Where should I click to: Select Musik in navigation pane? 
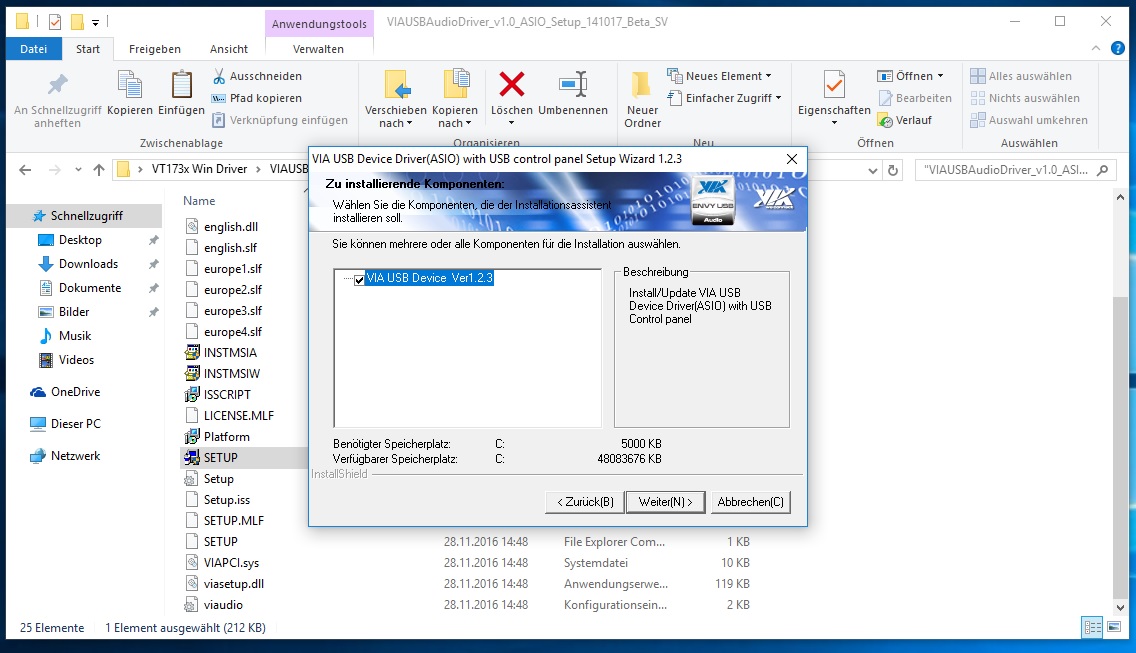tap(75, 336)
